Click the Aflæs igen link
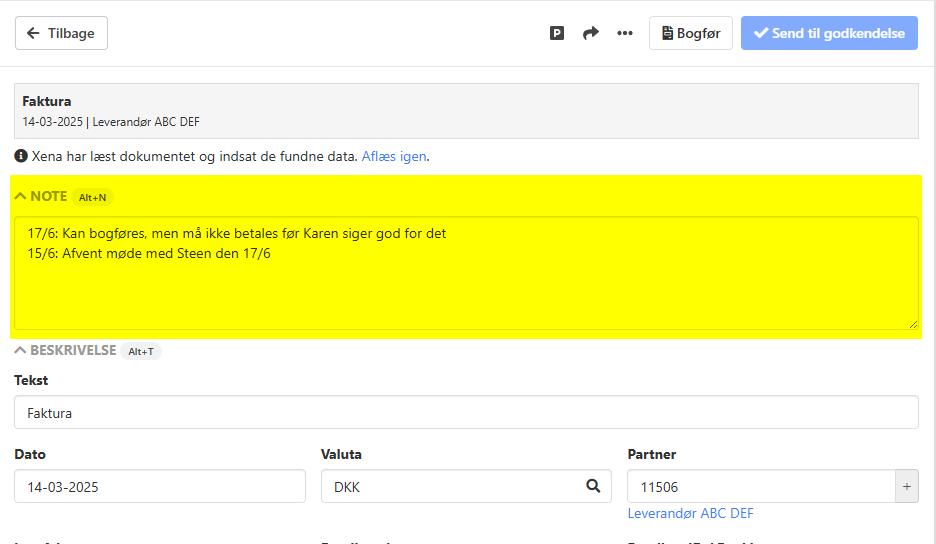Screen dimensions: 936x544 394,156
